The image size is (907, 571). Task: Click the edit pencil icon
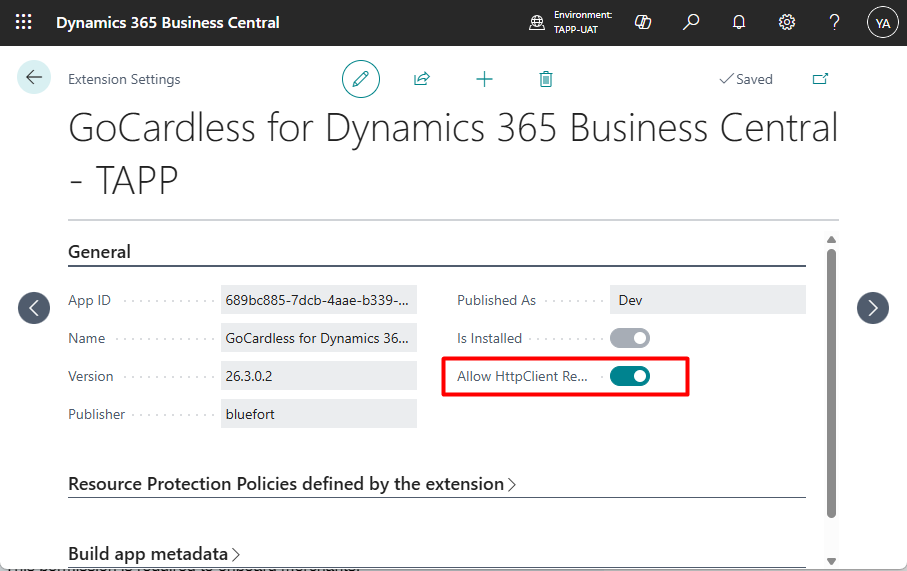point(360,79)
